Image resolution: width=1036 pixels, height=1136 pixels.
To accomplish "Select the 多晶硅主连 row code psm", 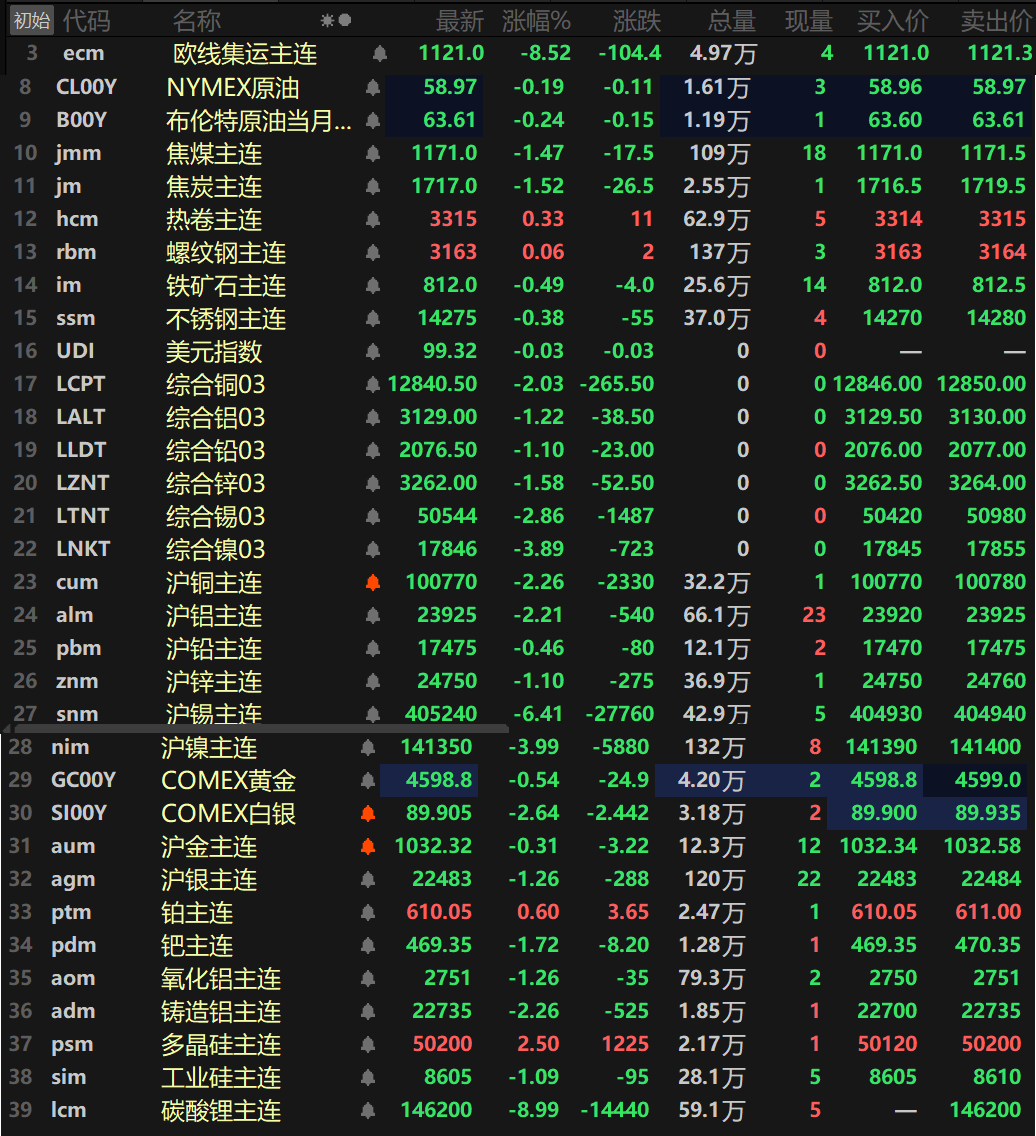I will pos(72,1044).
